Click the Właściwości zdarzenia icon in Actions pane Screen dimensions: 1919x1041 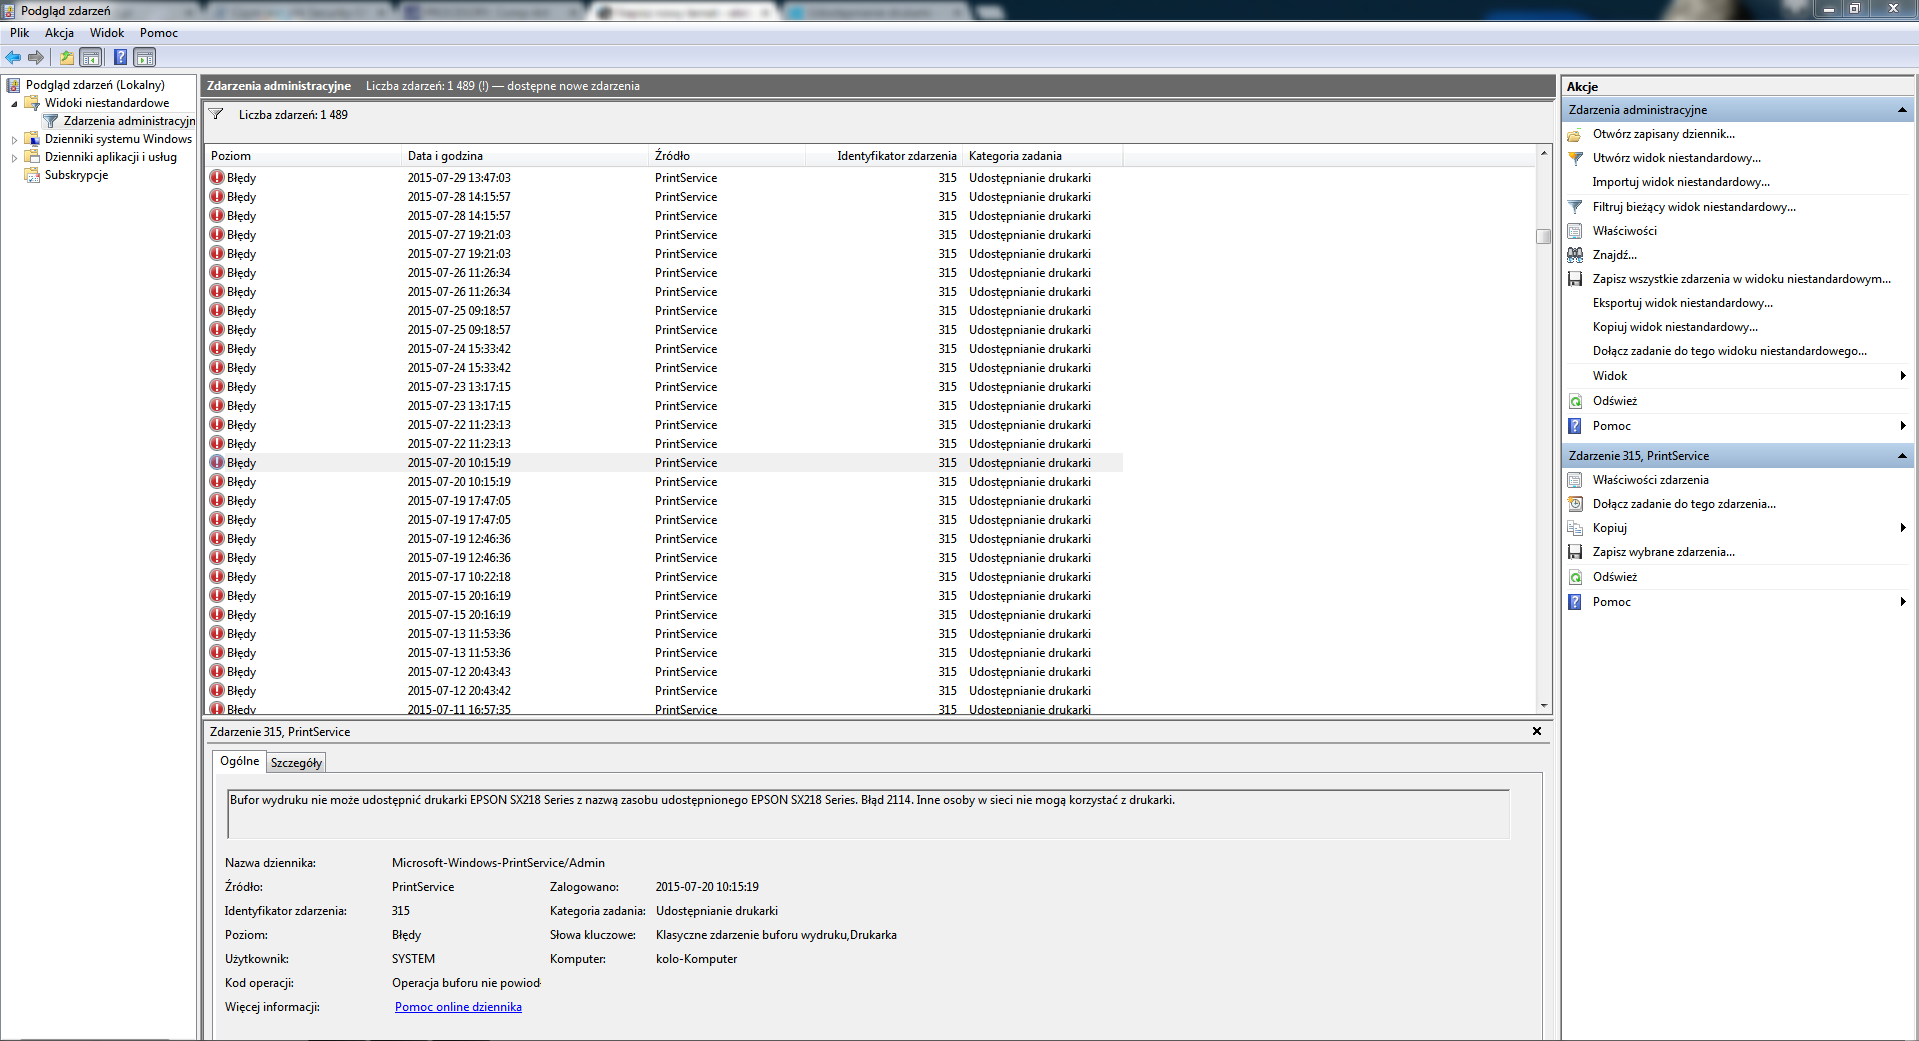tap(1575, 480)
